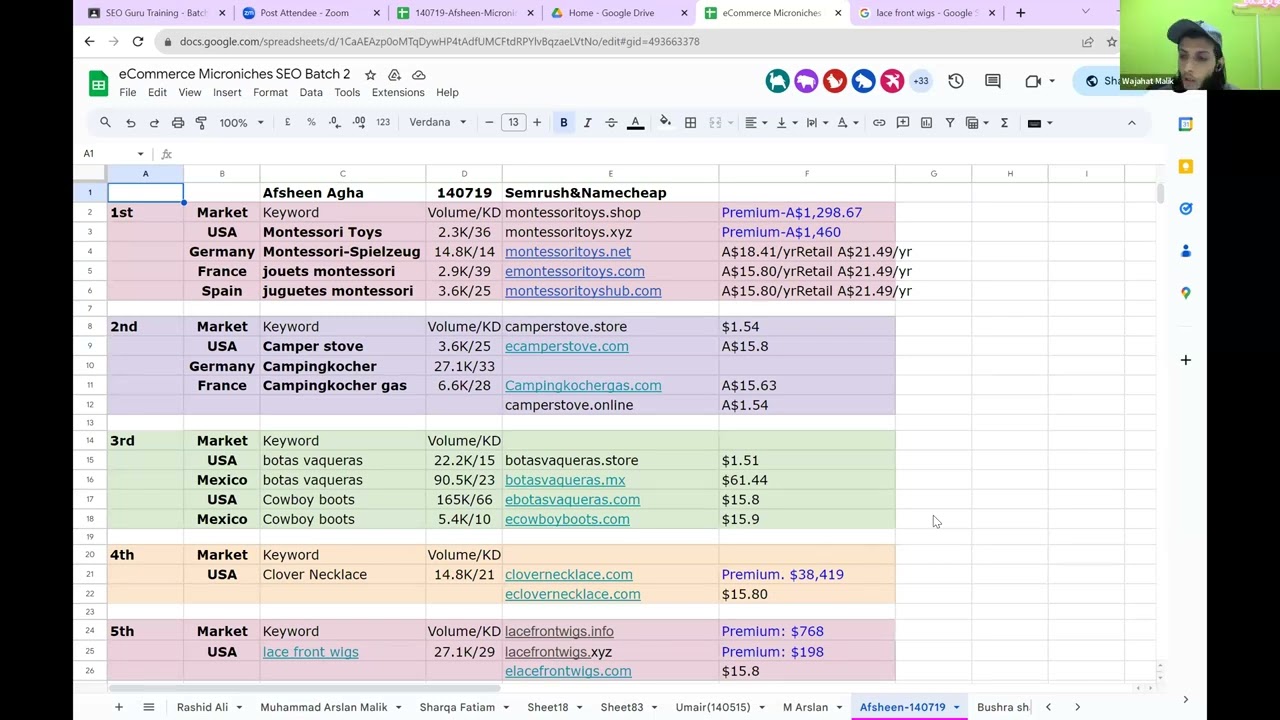Decrease the font size

pos(489,123)
